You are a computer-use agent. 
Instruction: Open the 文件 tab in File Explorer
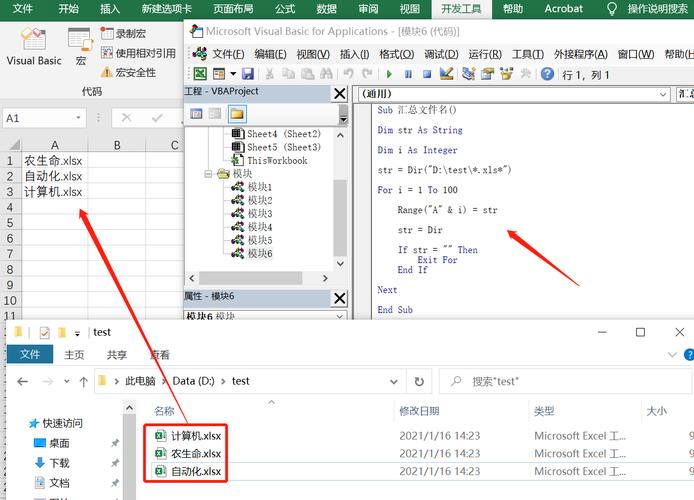pos(30,354)
